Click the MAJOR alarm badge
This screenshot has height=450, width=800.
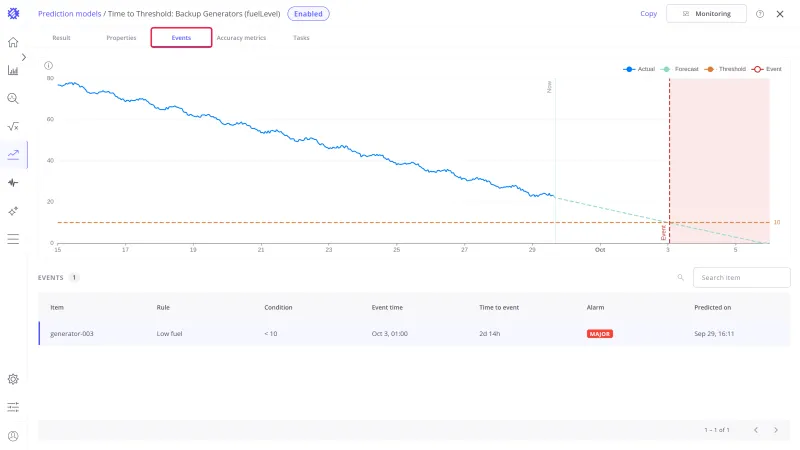click(x=599, y=334)
